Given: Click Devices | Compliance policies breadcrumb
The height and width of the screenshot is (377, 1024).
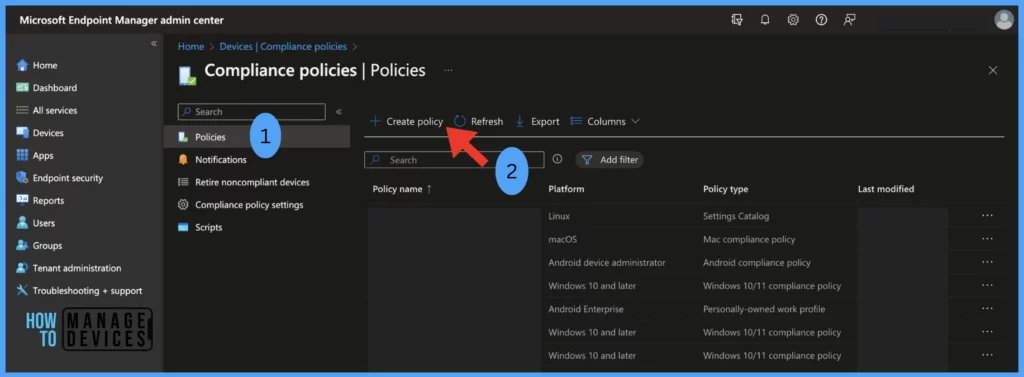Looking at the screenshot, I should click(283, 46).
